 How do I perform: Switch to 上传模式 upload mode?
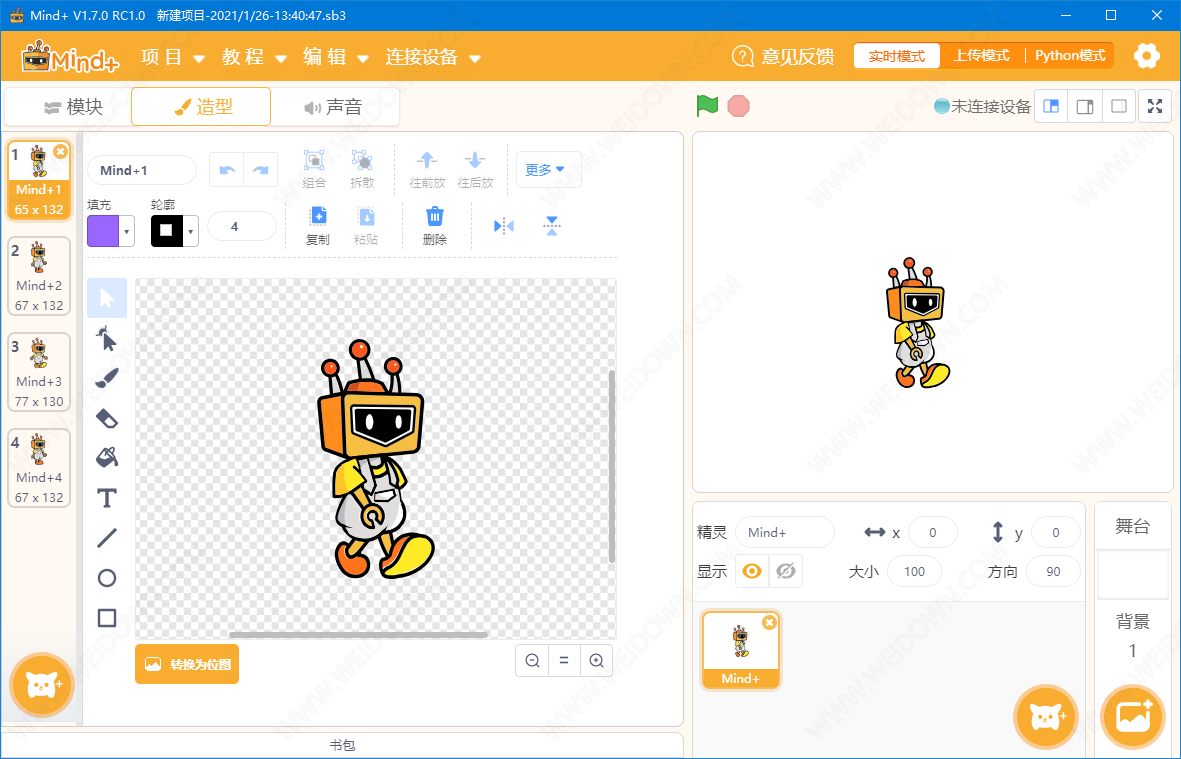(x=981, y=56)
